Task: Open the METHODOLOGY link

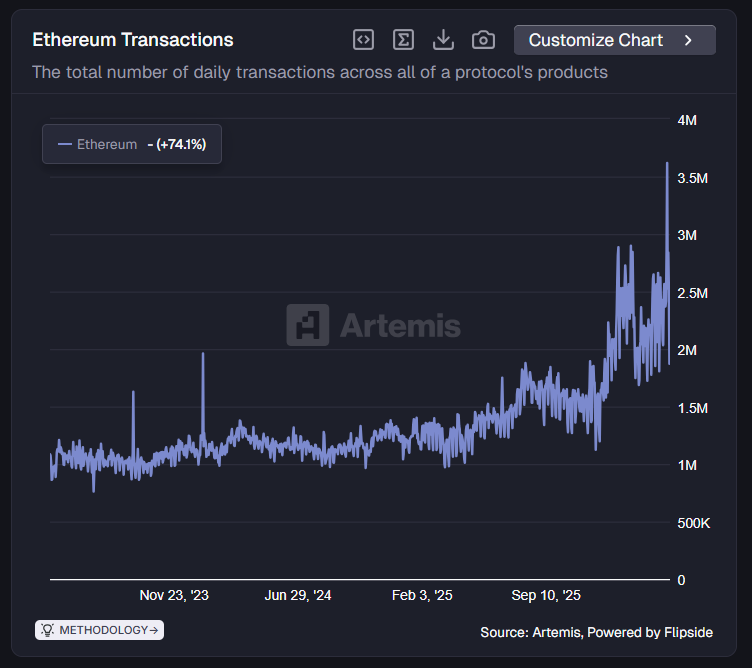Action: (x=103, y=630)
